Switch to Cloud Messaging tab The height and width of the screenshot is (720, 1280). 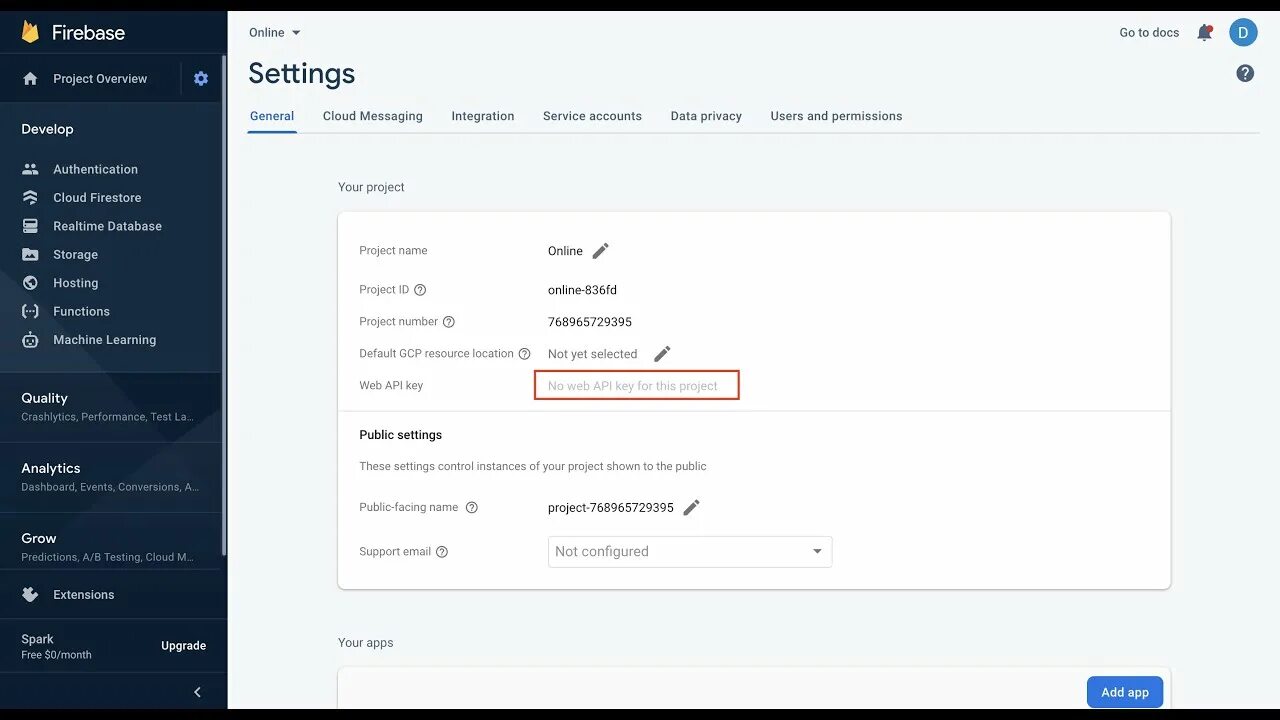click(x=373, y=116)
